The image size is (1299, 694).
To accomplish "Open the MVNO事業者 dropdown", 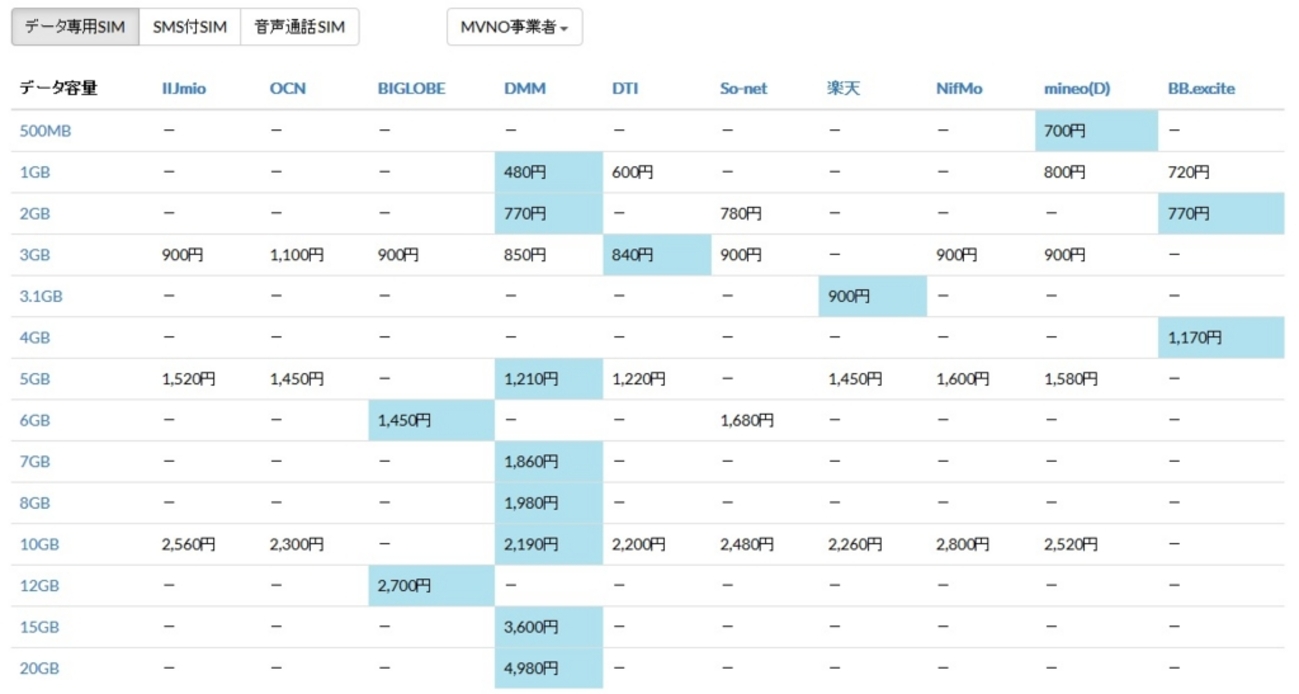I will (514, 28).
